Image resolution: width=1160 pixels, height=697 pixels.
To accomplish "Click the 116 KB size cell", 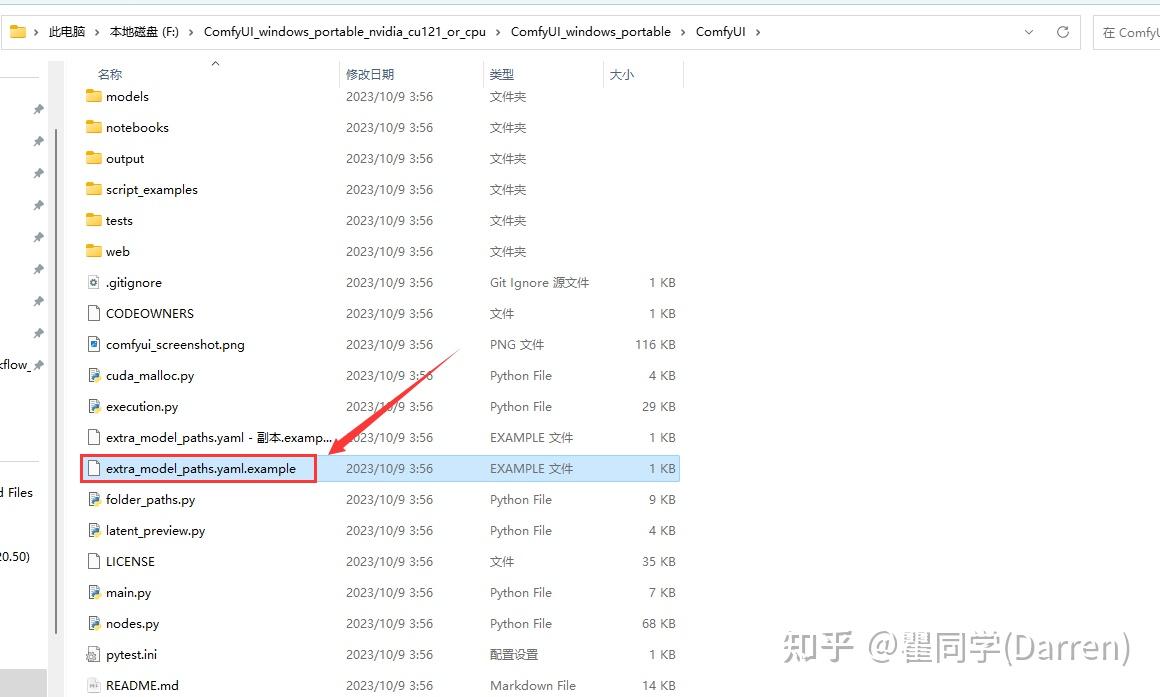I will 655,345.
